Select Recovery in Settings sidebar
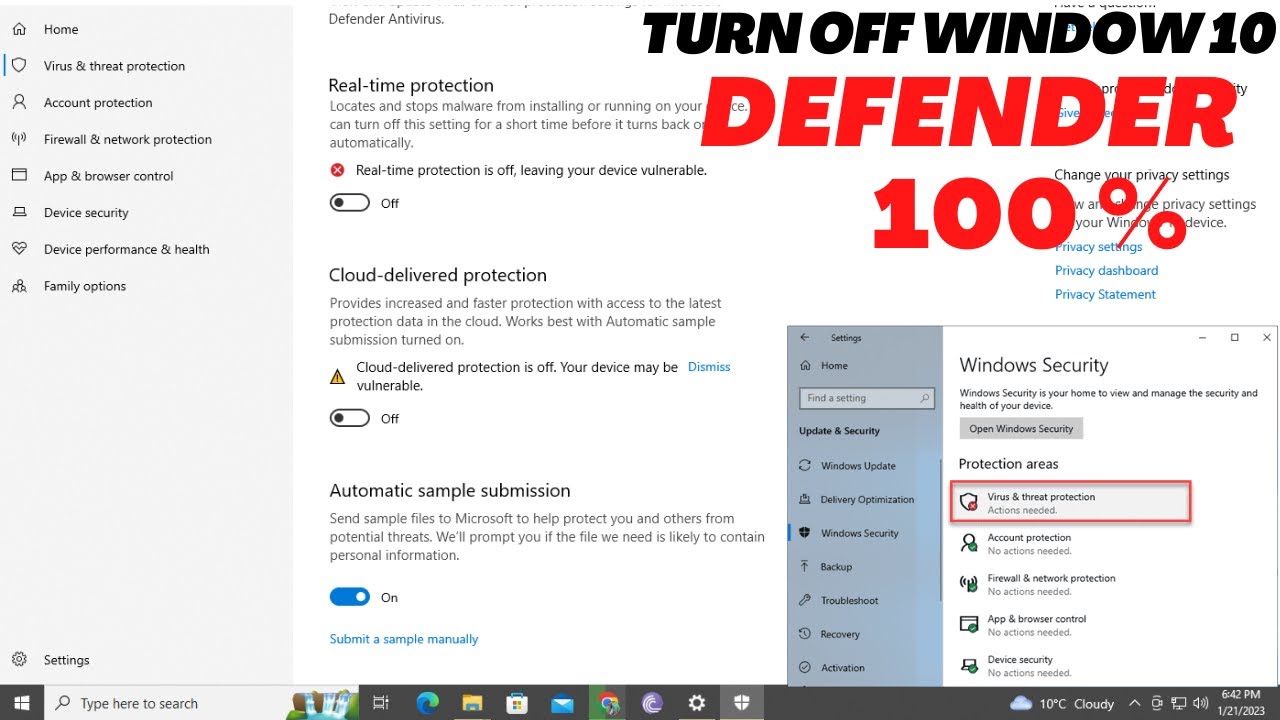Image resolution: width=1280 pixels, height=720 pixels. (830, 634)
